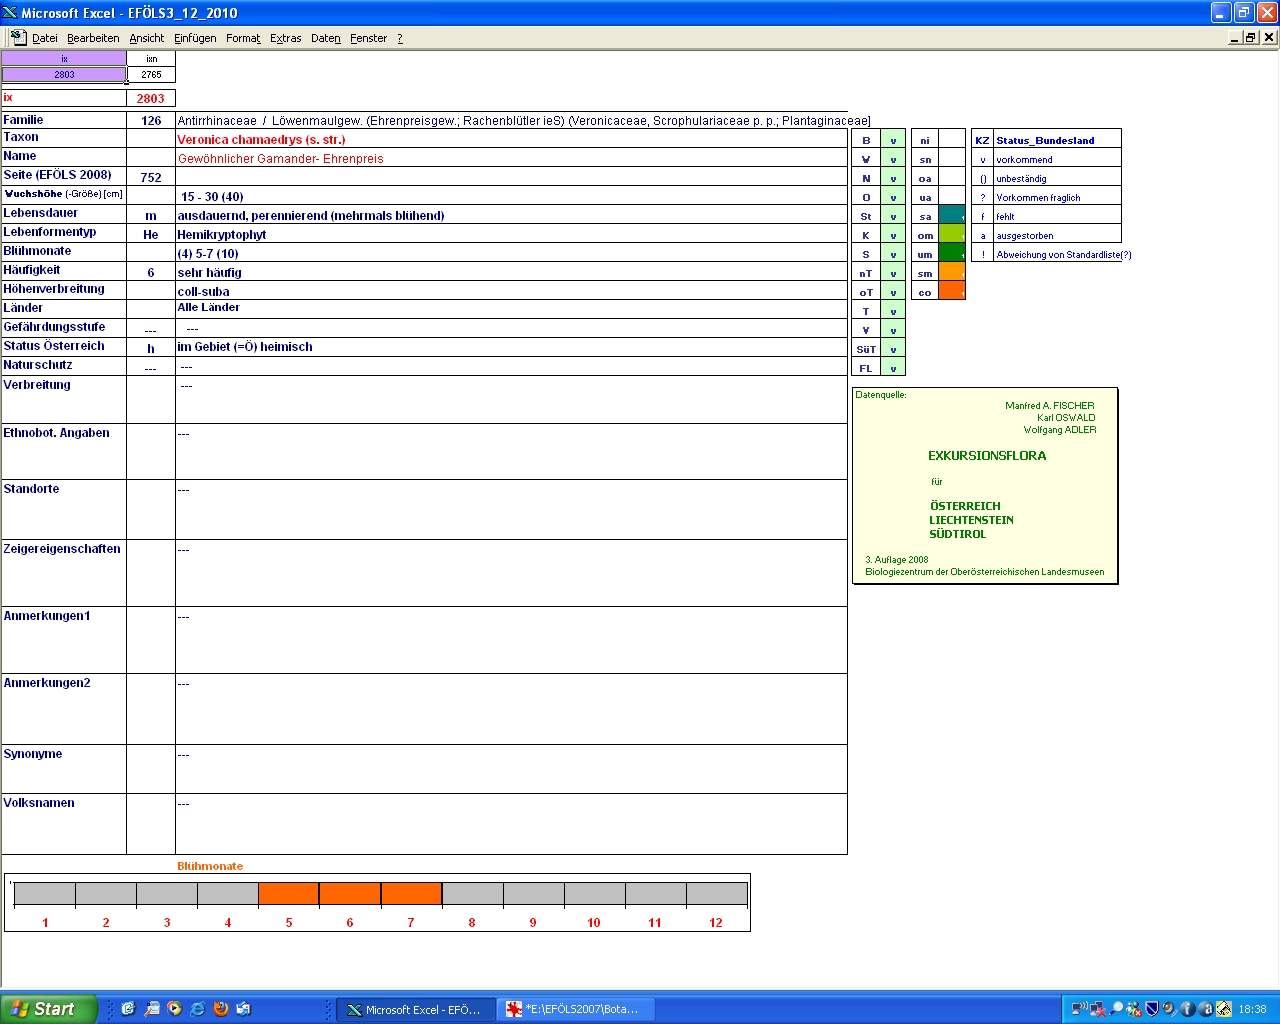
Task: Select the purple cell containing 2803
Action: (x=64, y=74)
